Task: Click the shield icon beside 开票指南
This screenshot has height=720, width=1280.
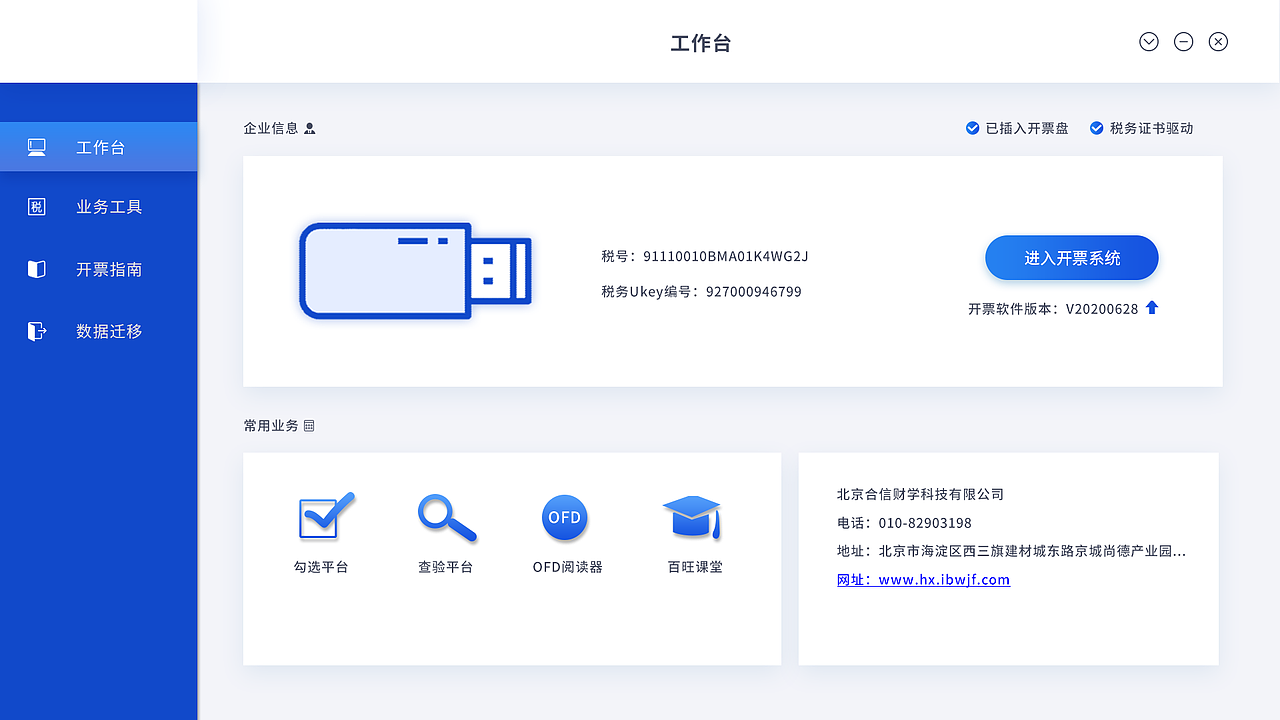Action: tap(37, 269)
